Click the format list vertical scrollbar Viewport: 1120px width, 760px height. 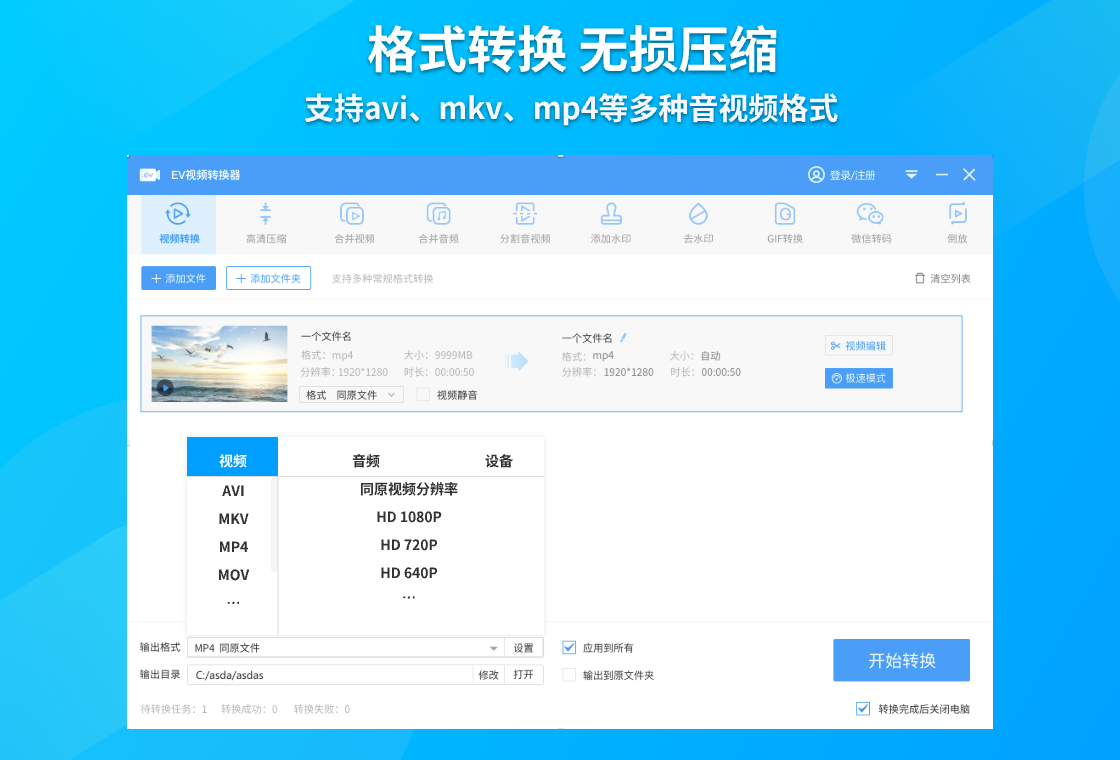[274, 525]
